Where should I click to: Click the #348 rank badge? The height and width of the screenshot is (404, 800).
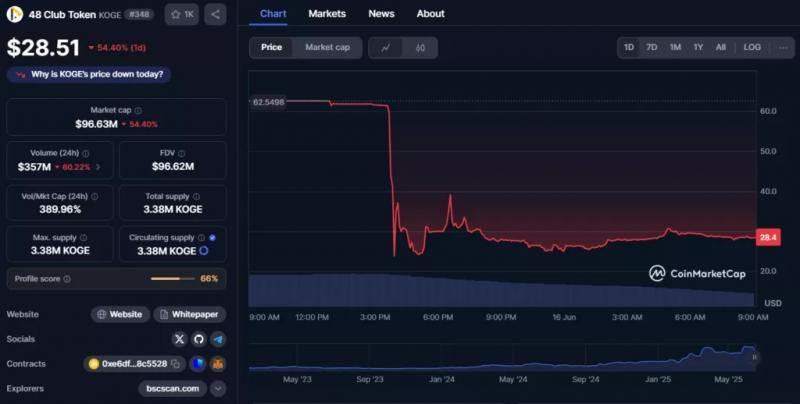(139, 14)
